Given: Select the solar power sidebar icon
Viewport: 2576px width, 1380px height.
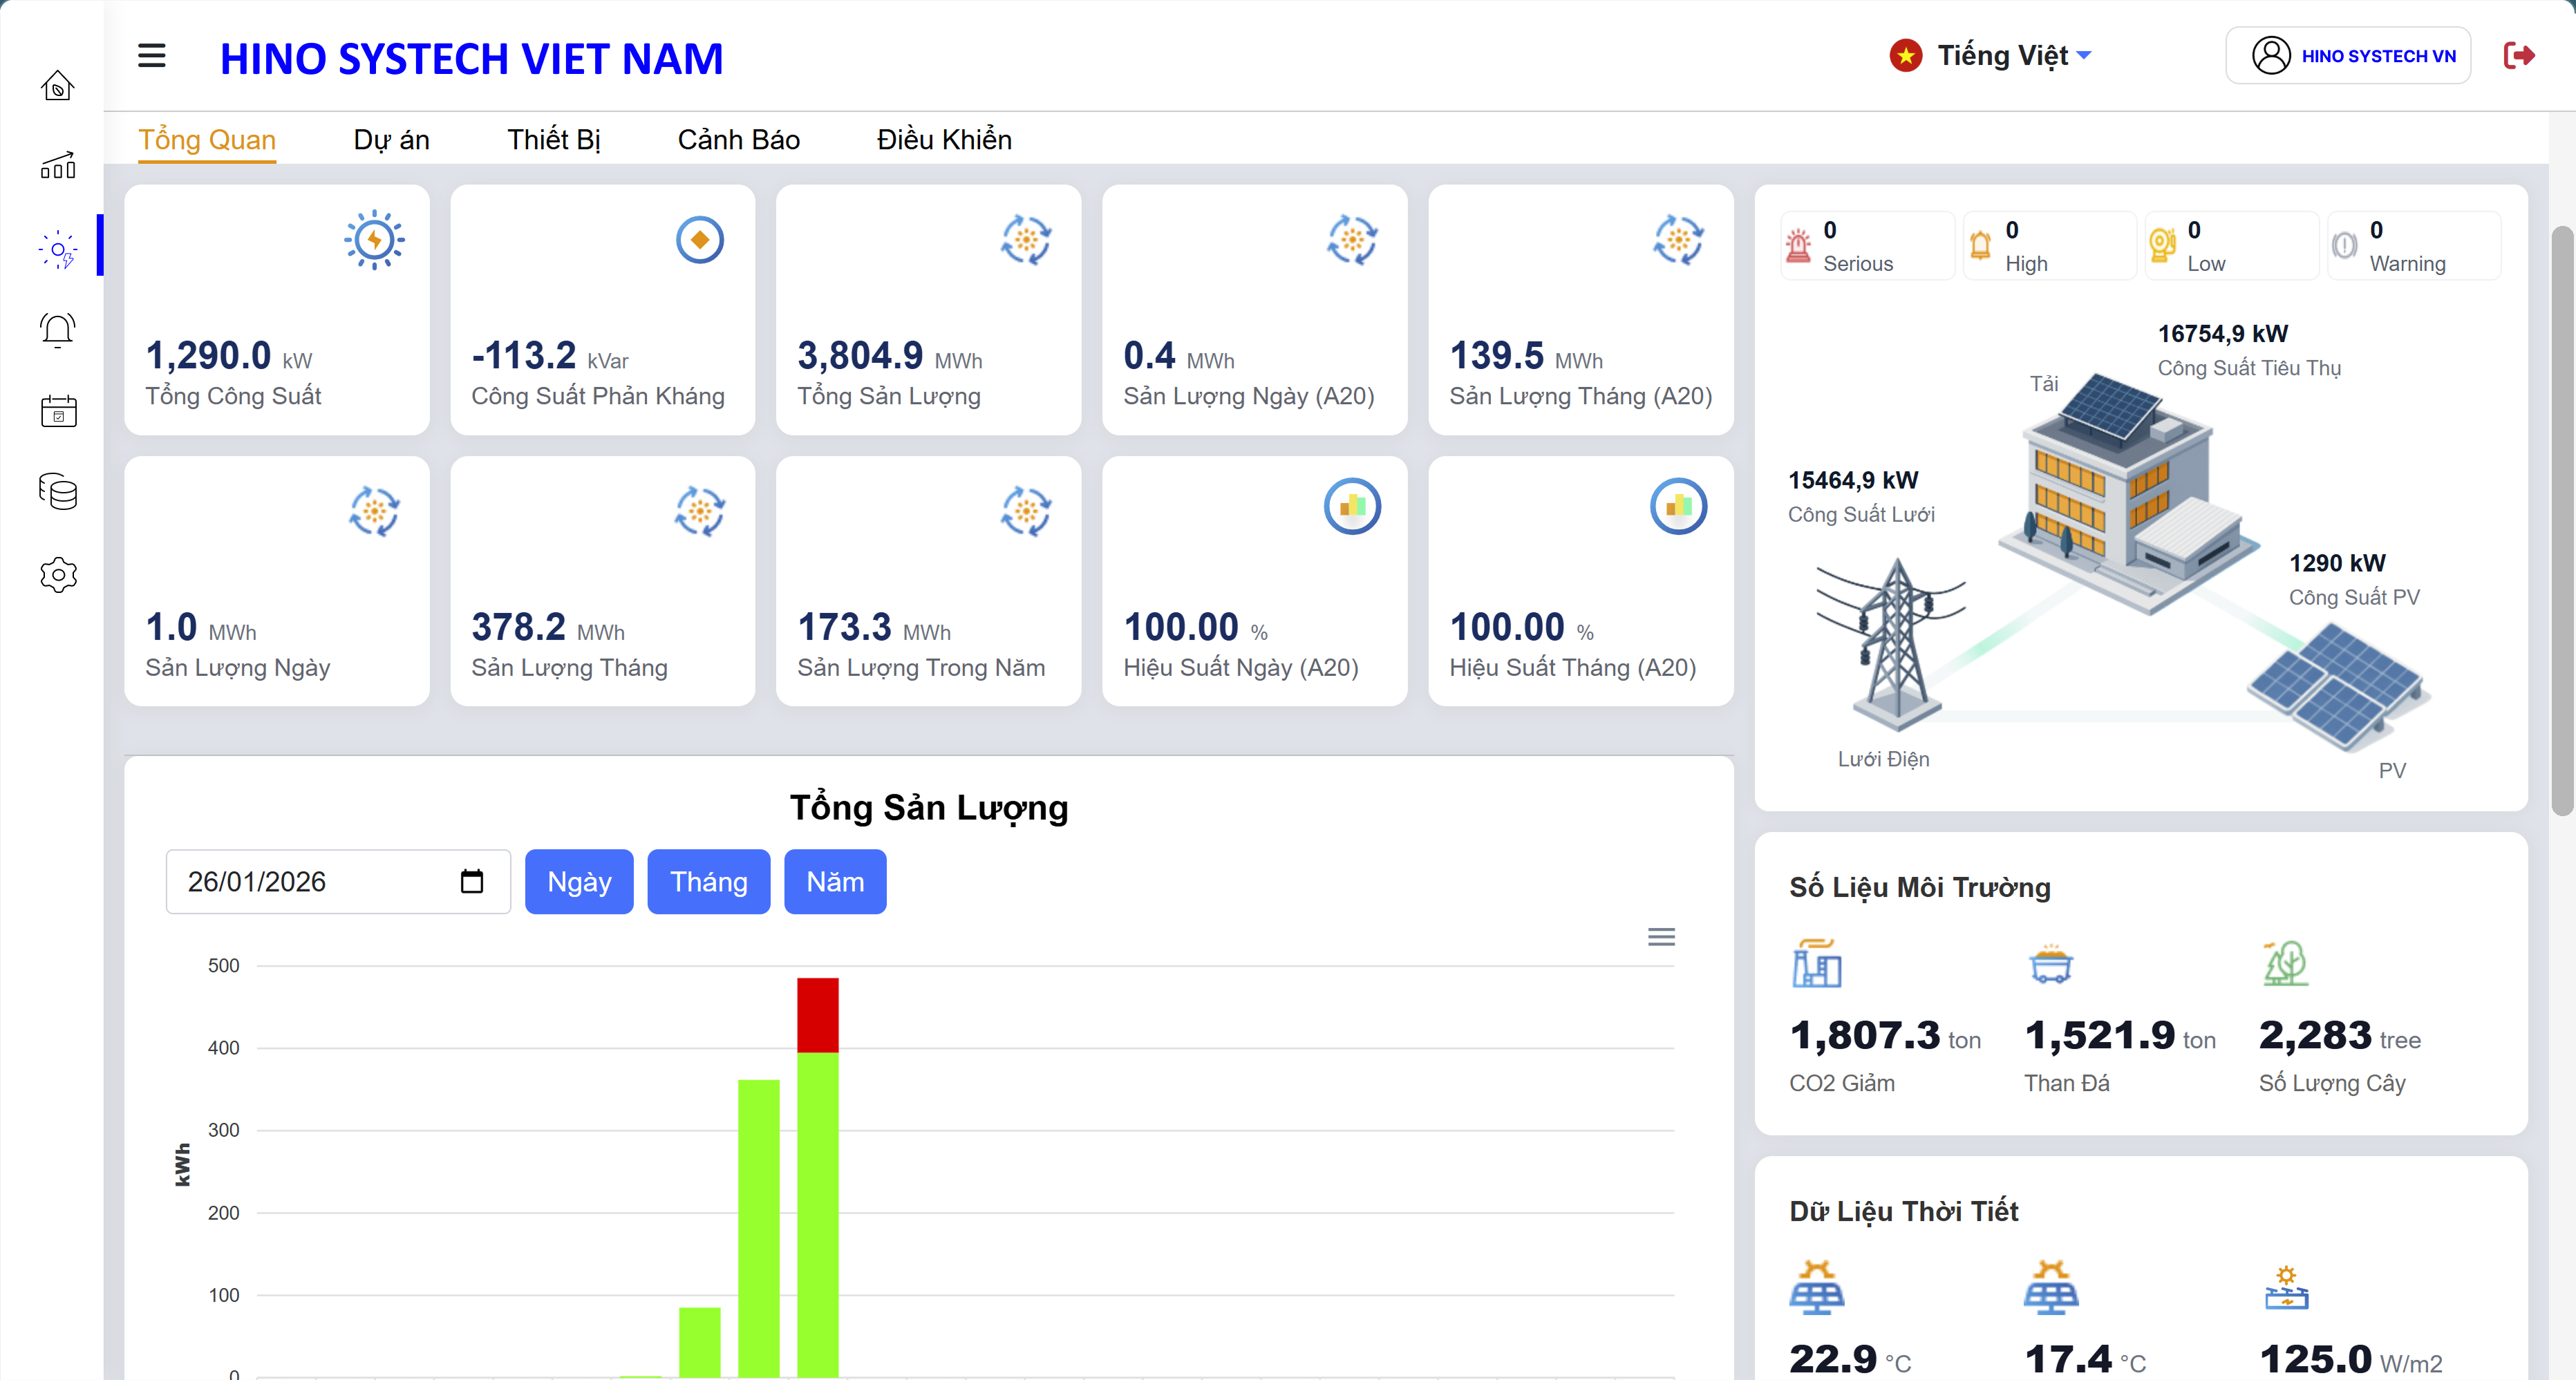Looking at the screenshot, I should (58, 249).
